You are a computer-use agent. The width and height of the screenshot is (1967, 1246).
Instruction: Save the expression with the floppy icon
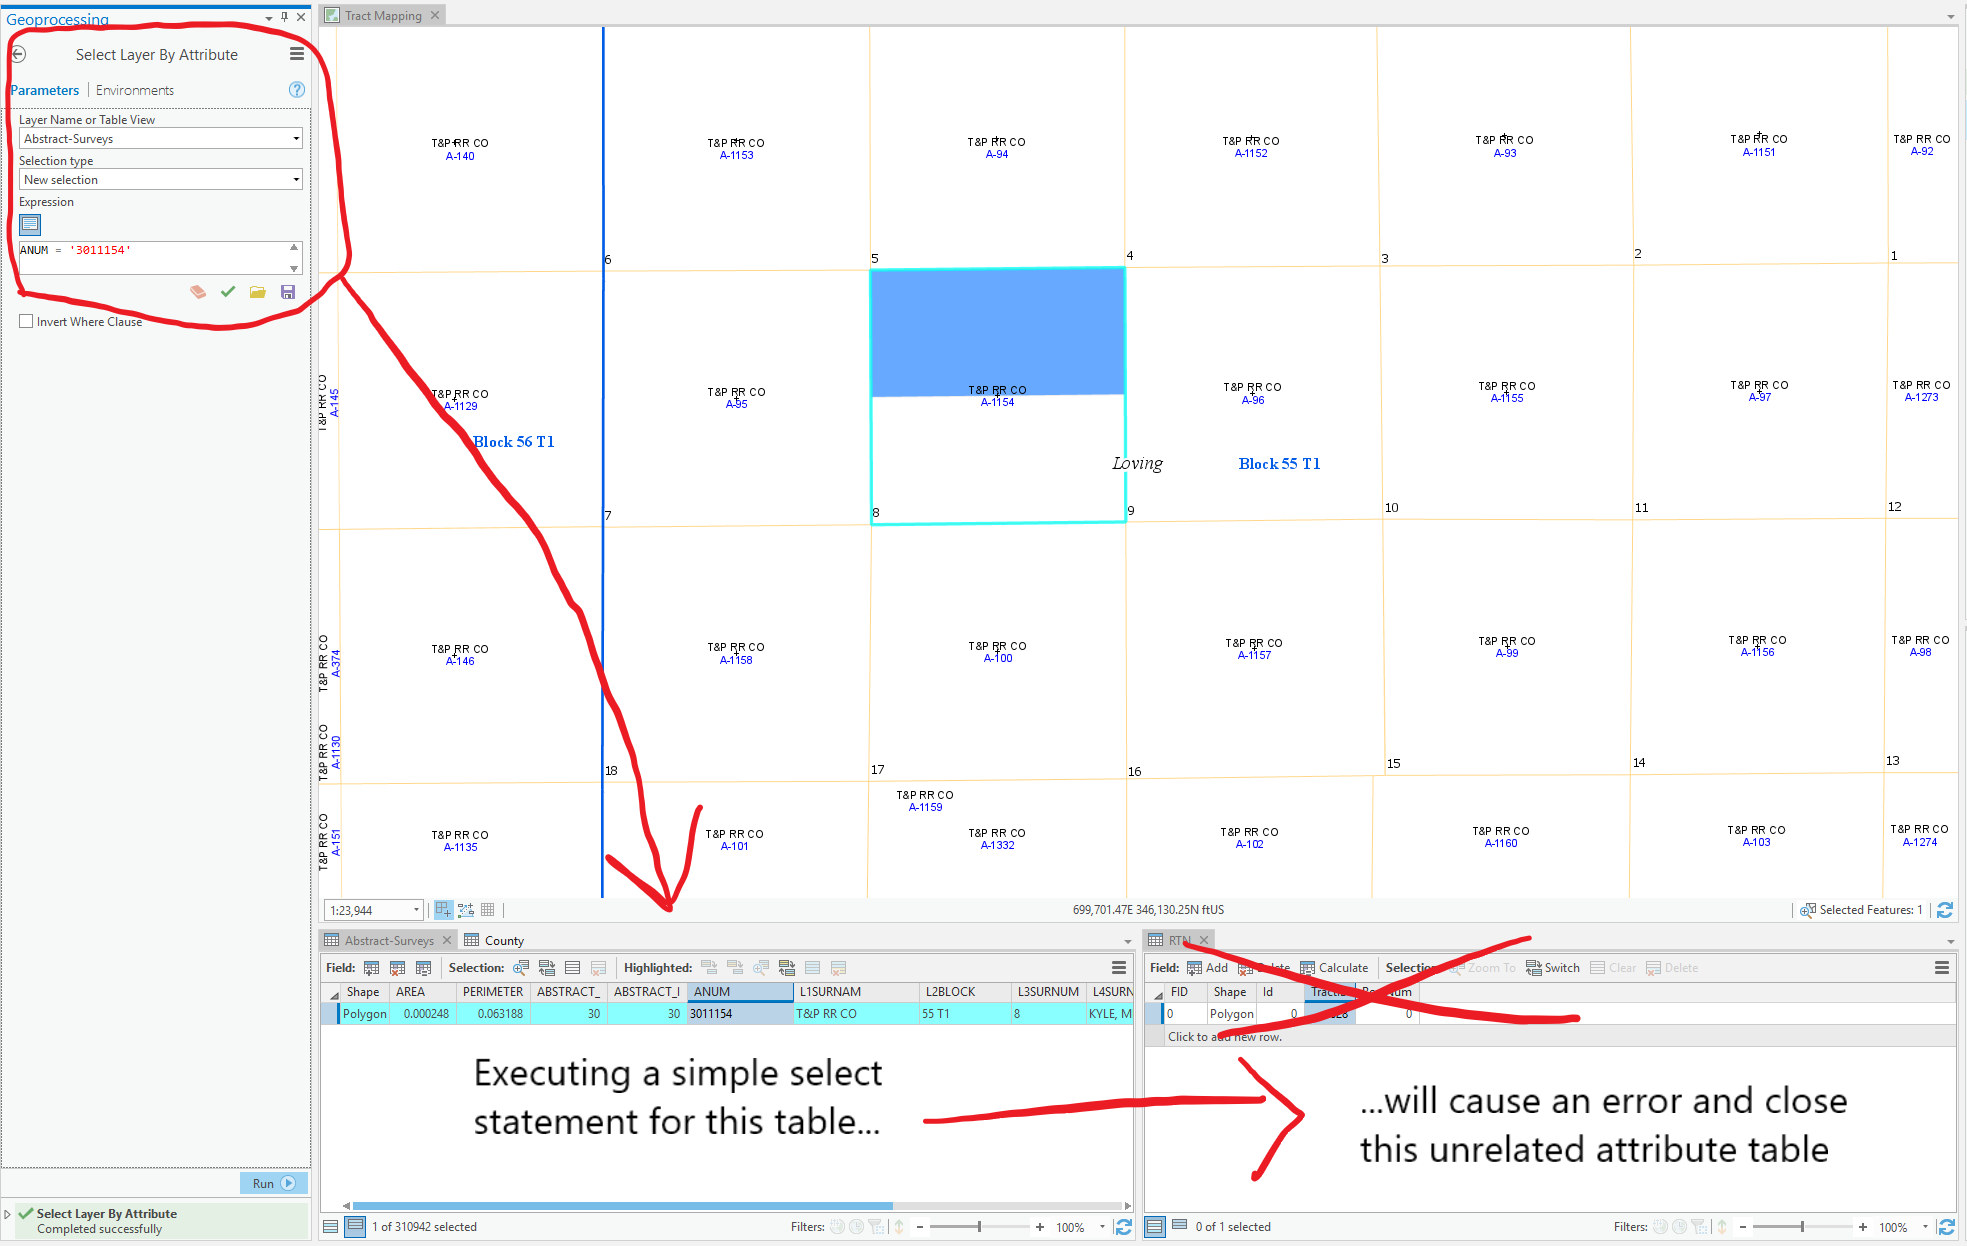pos(288,292)
